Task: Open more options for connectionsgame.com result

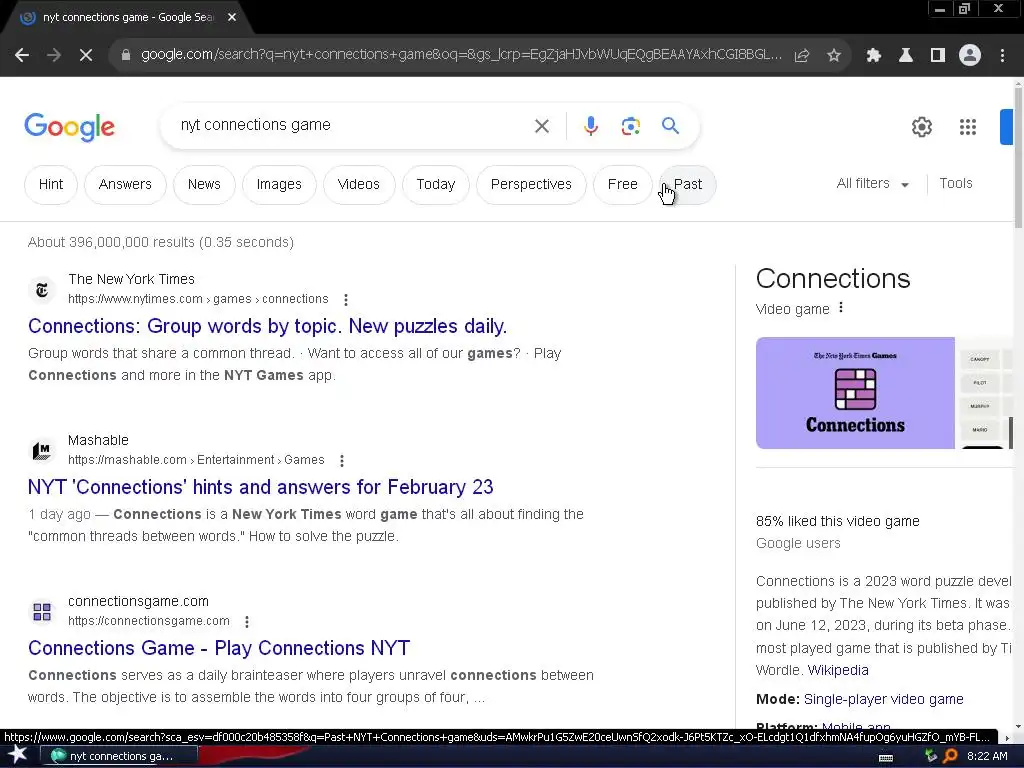Action: tap(246, 622)
